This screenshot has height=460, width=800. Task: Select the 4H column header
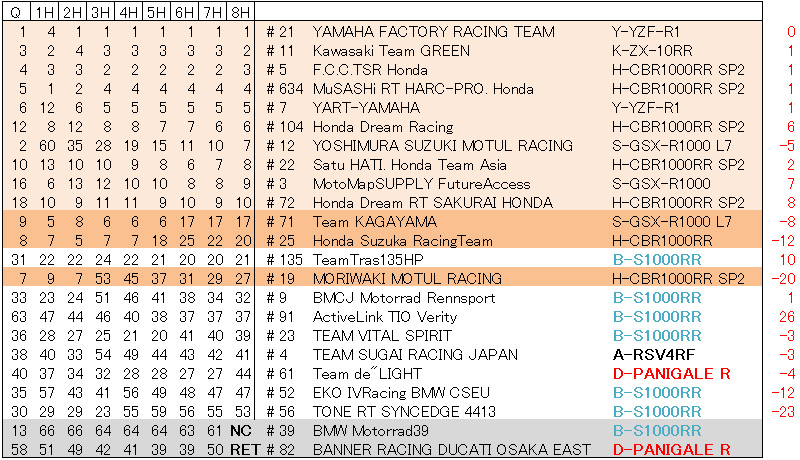click(x=129, y=12)
